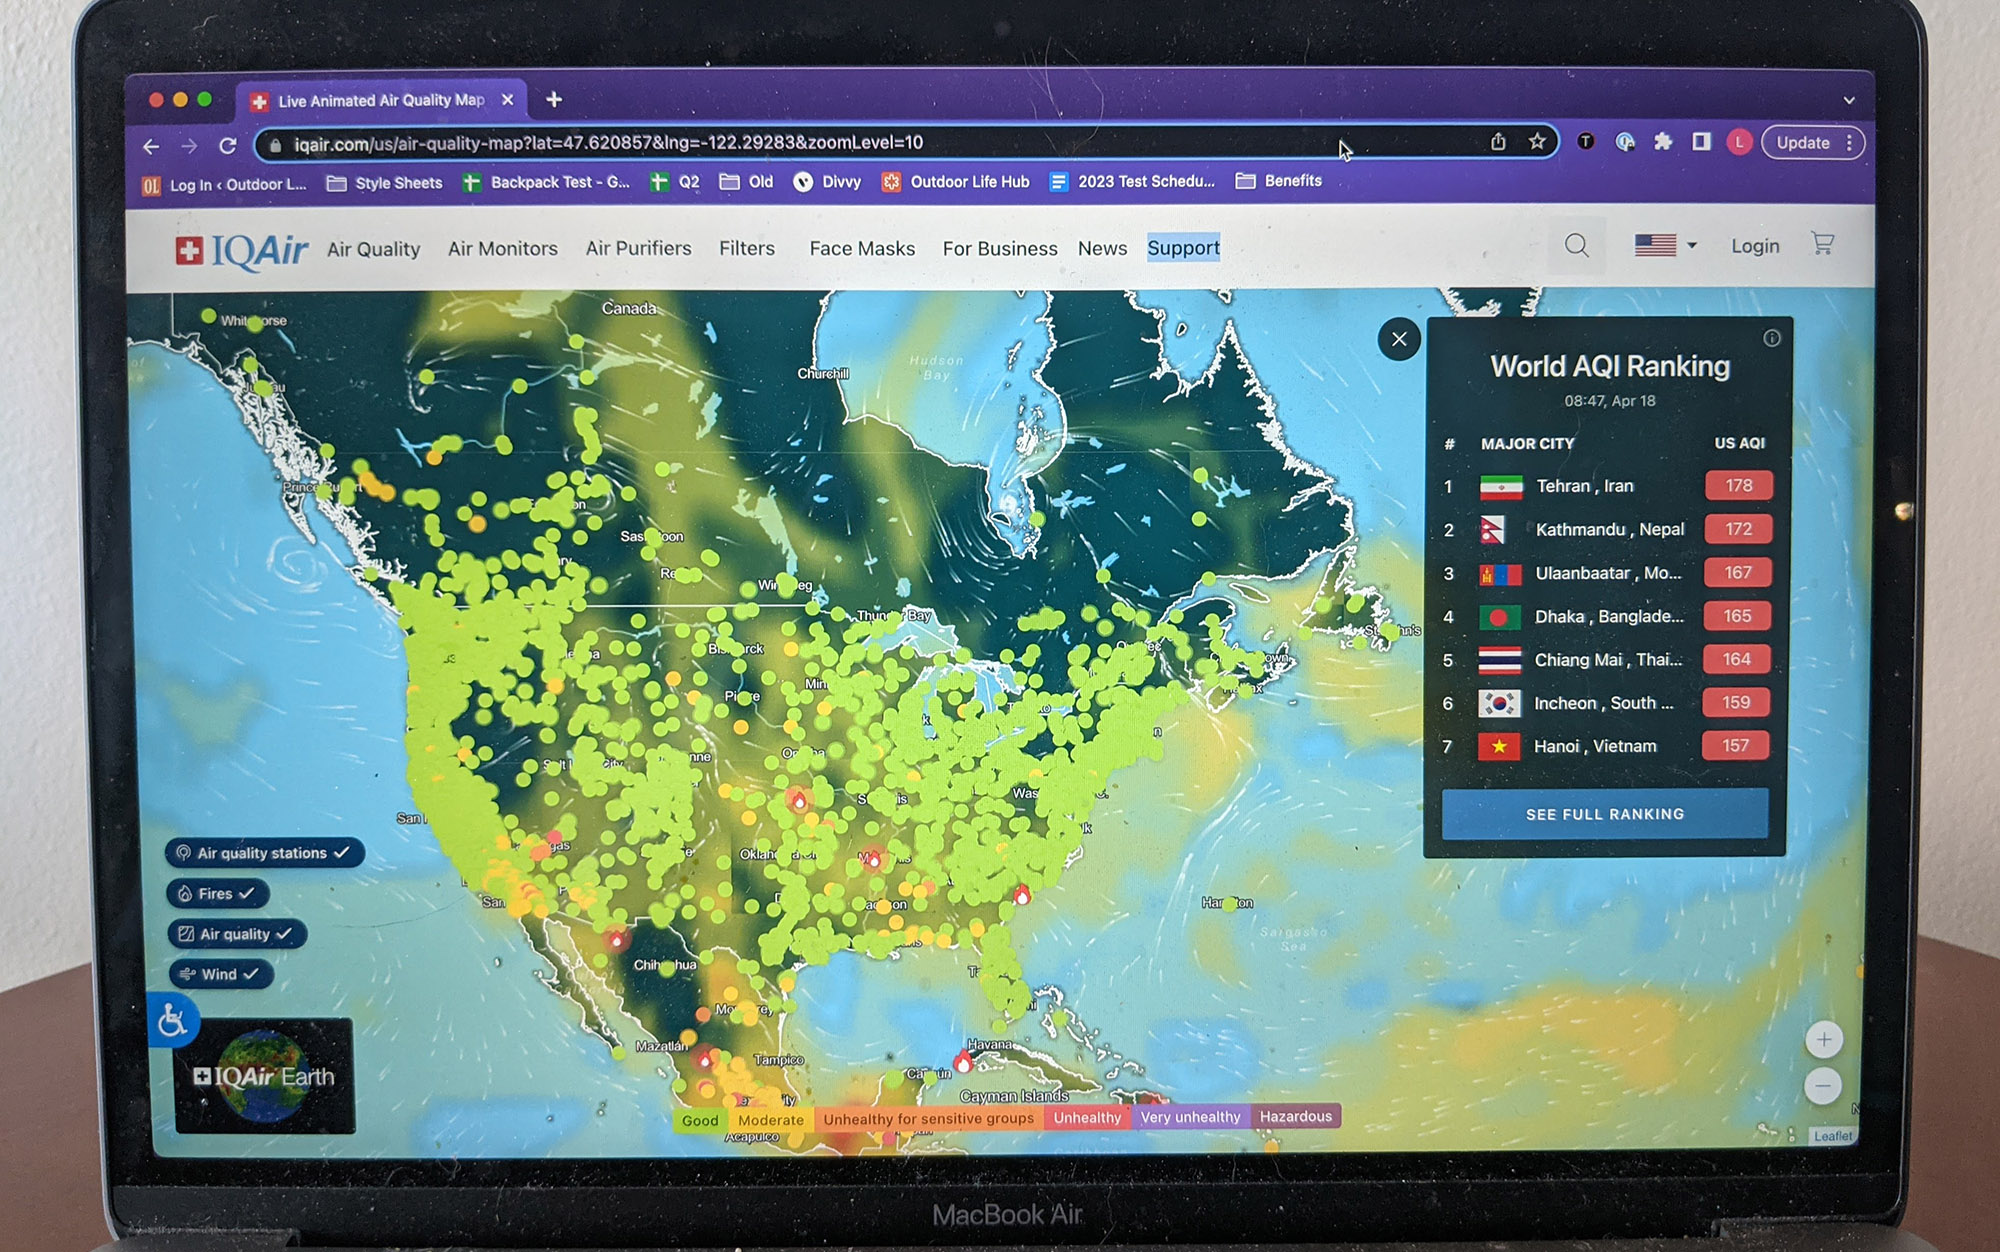The height and width of the screenshot is (1252, 2000).
Task: Select the Support menu item
Action: tap(1183, 248)
